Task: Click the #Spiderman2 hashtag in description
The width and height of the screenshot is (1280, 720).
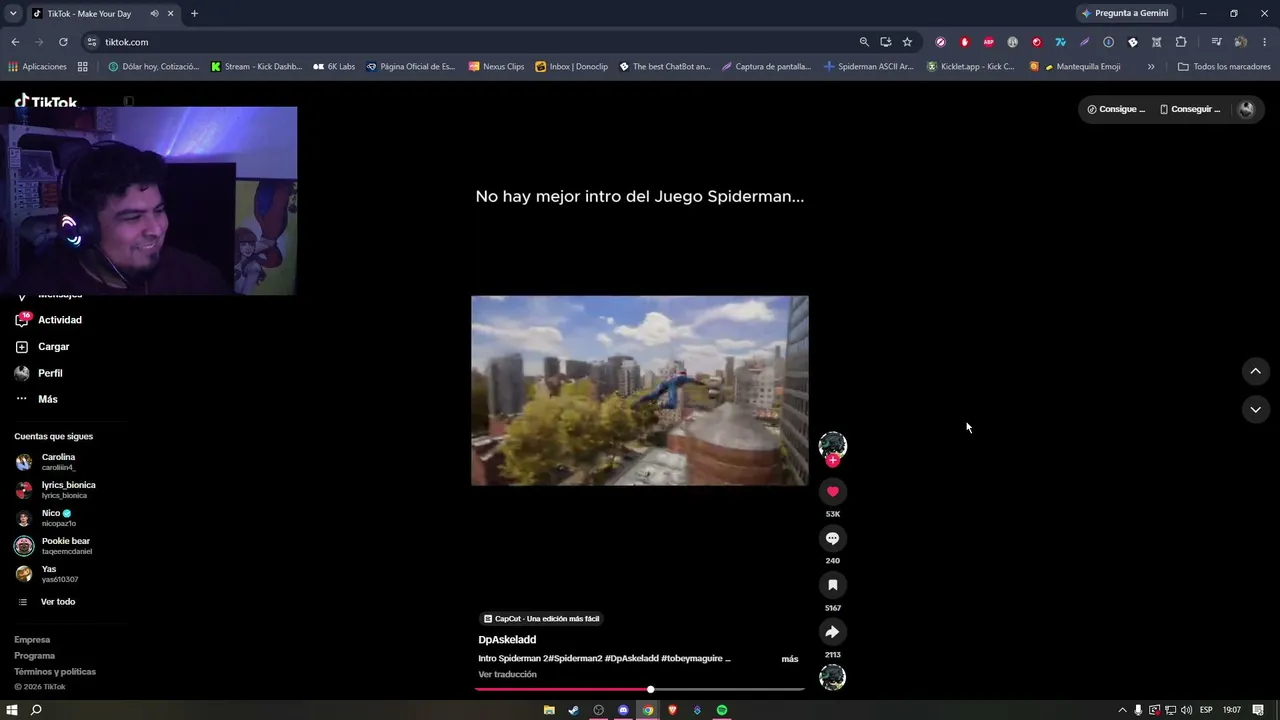Action: click(x=573, y=659)
